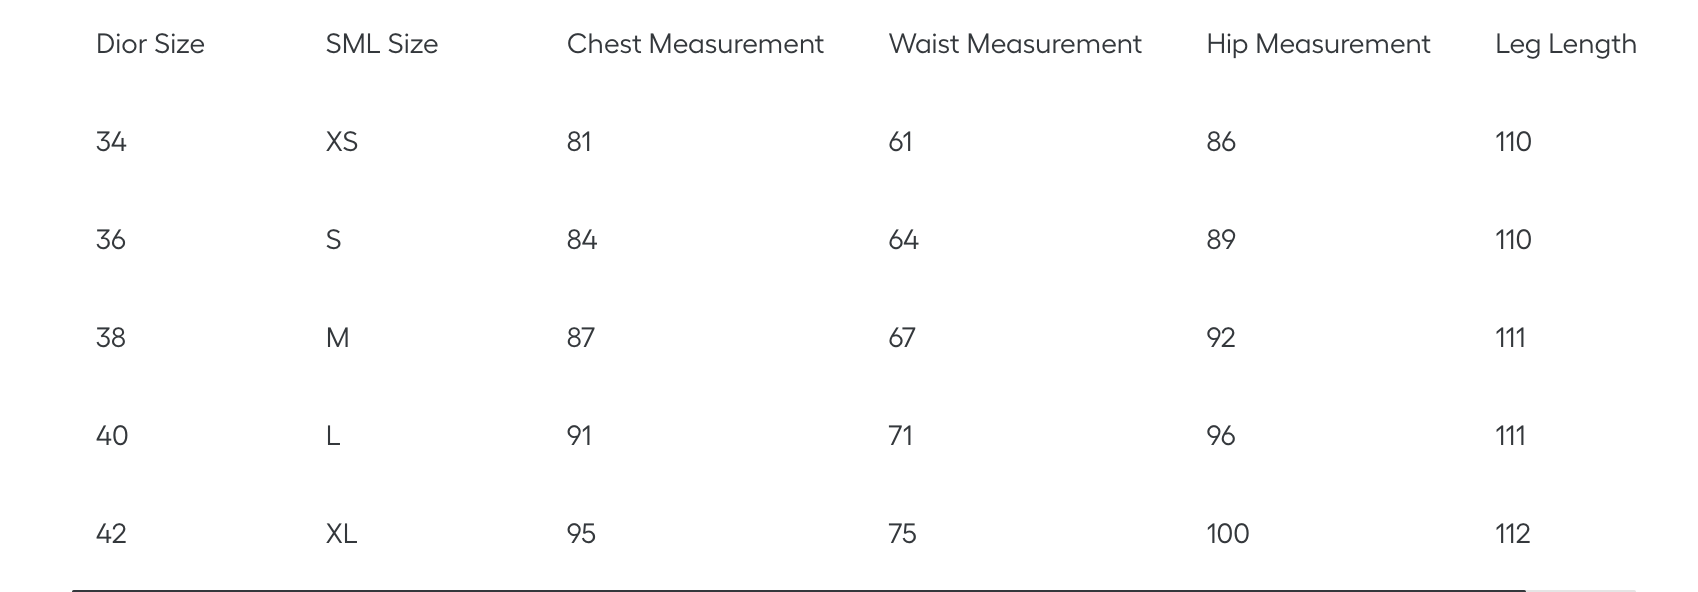
Task: Click waist measurement value 71
Action: coord(901,436)
